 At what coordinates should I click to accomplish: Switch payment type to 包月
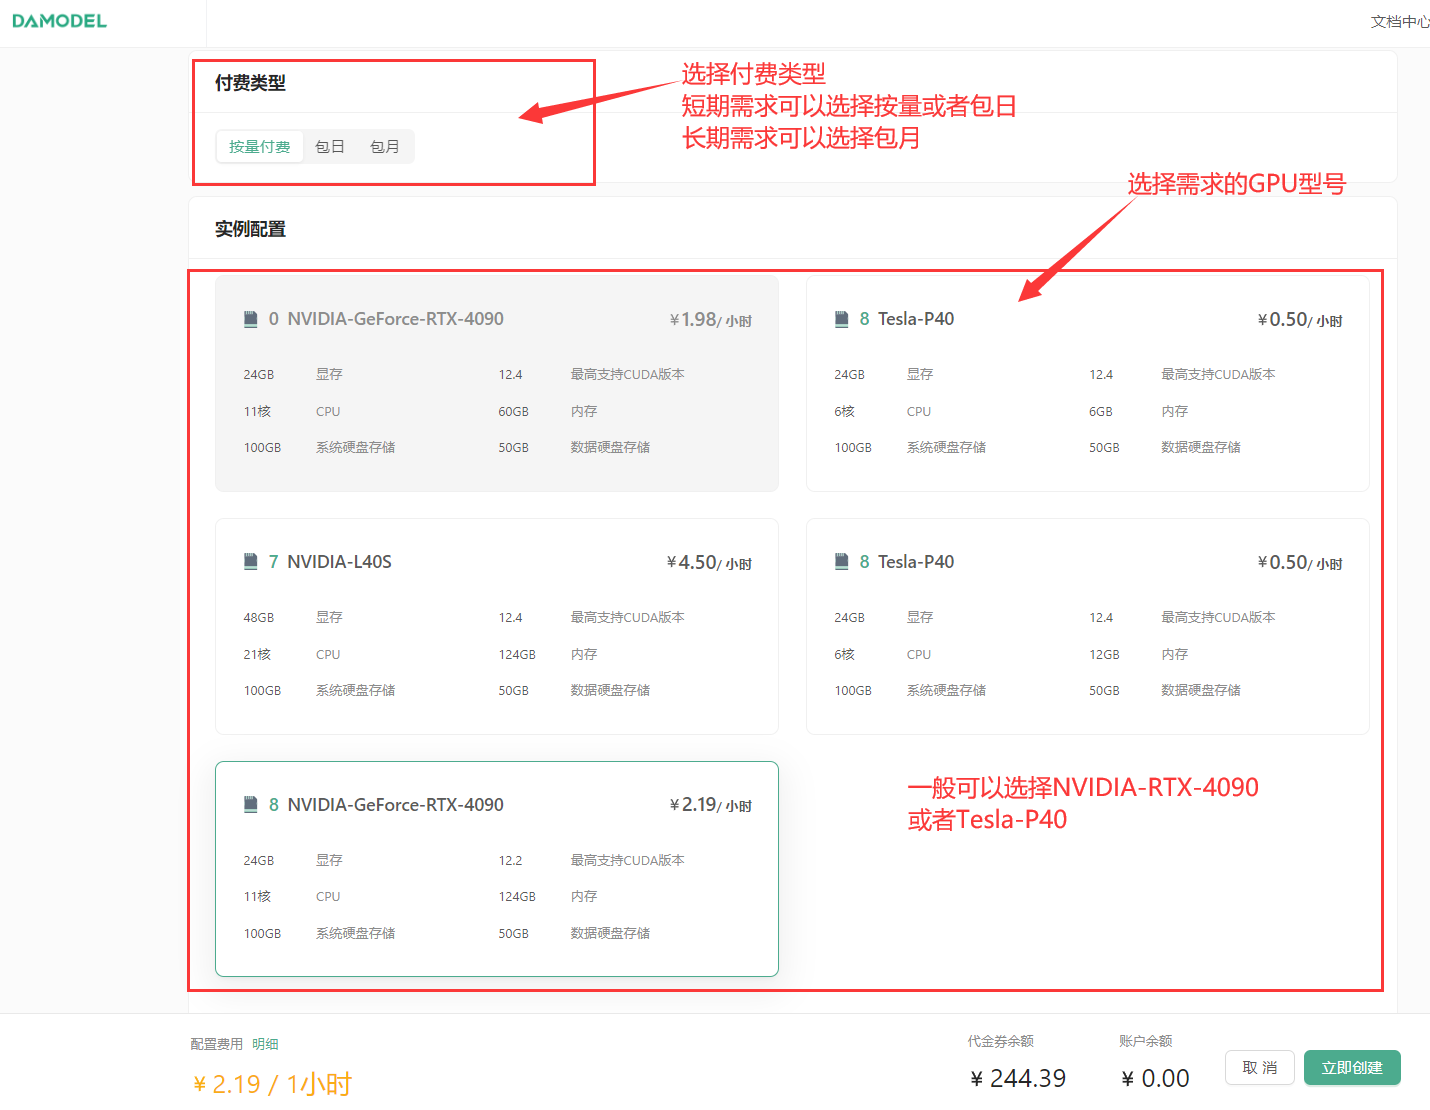385,146
